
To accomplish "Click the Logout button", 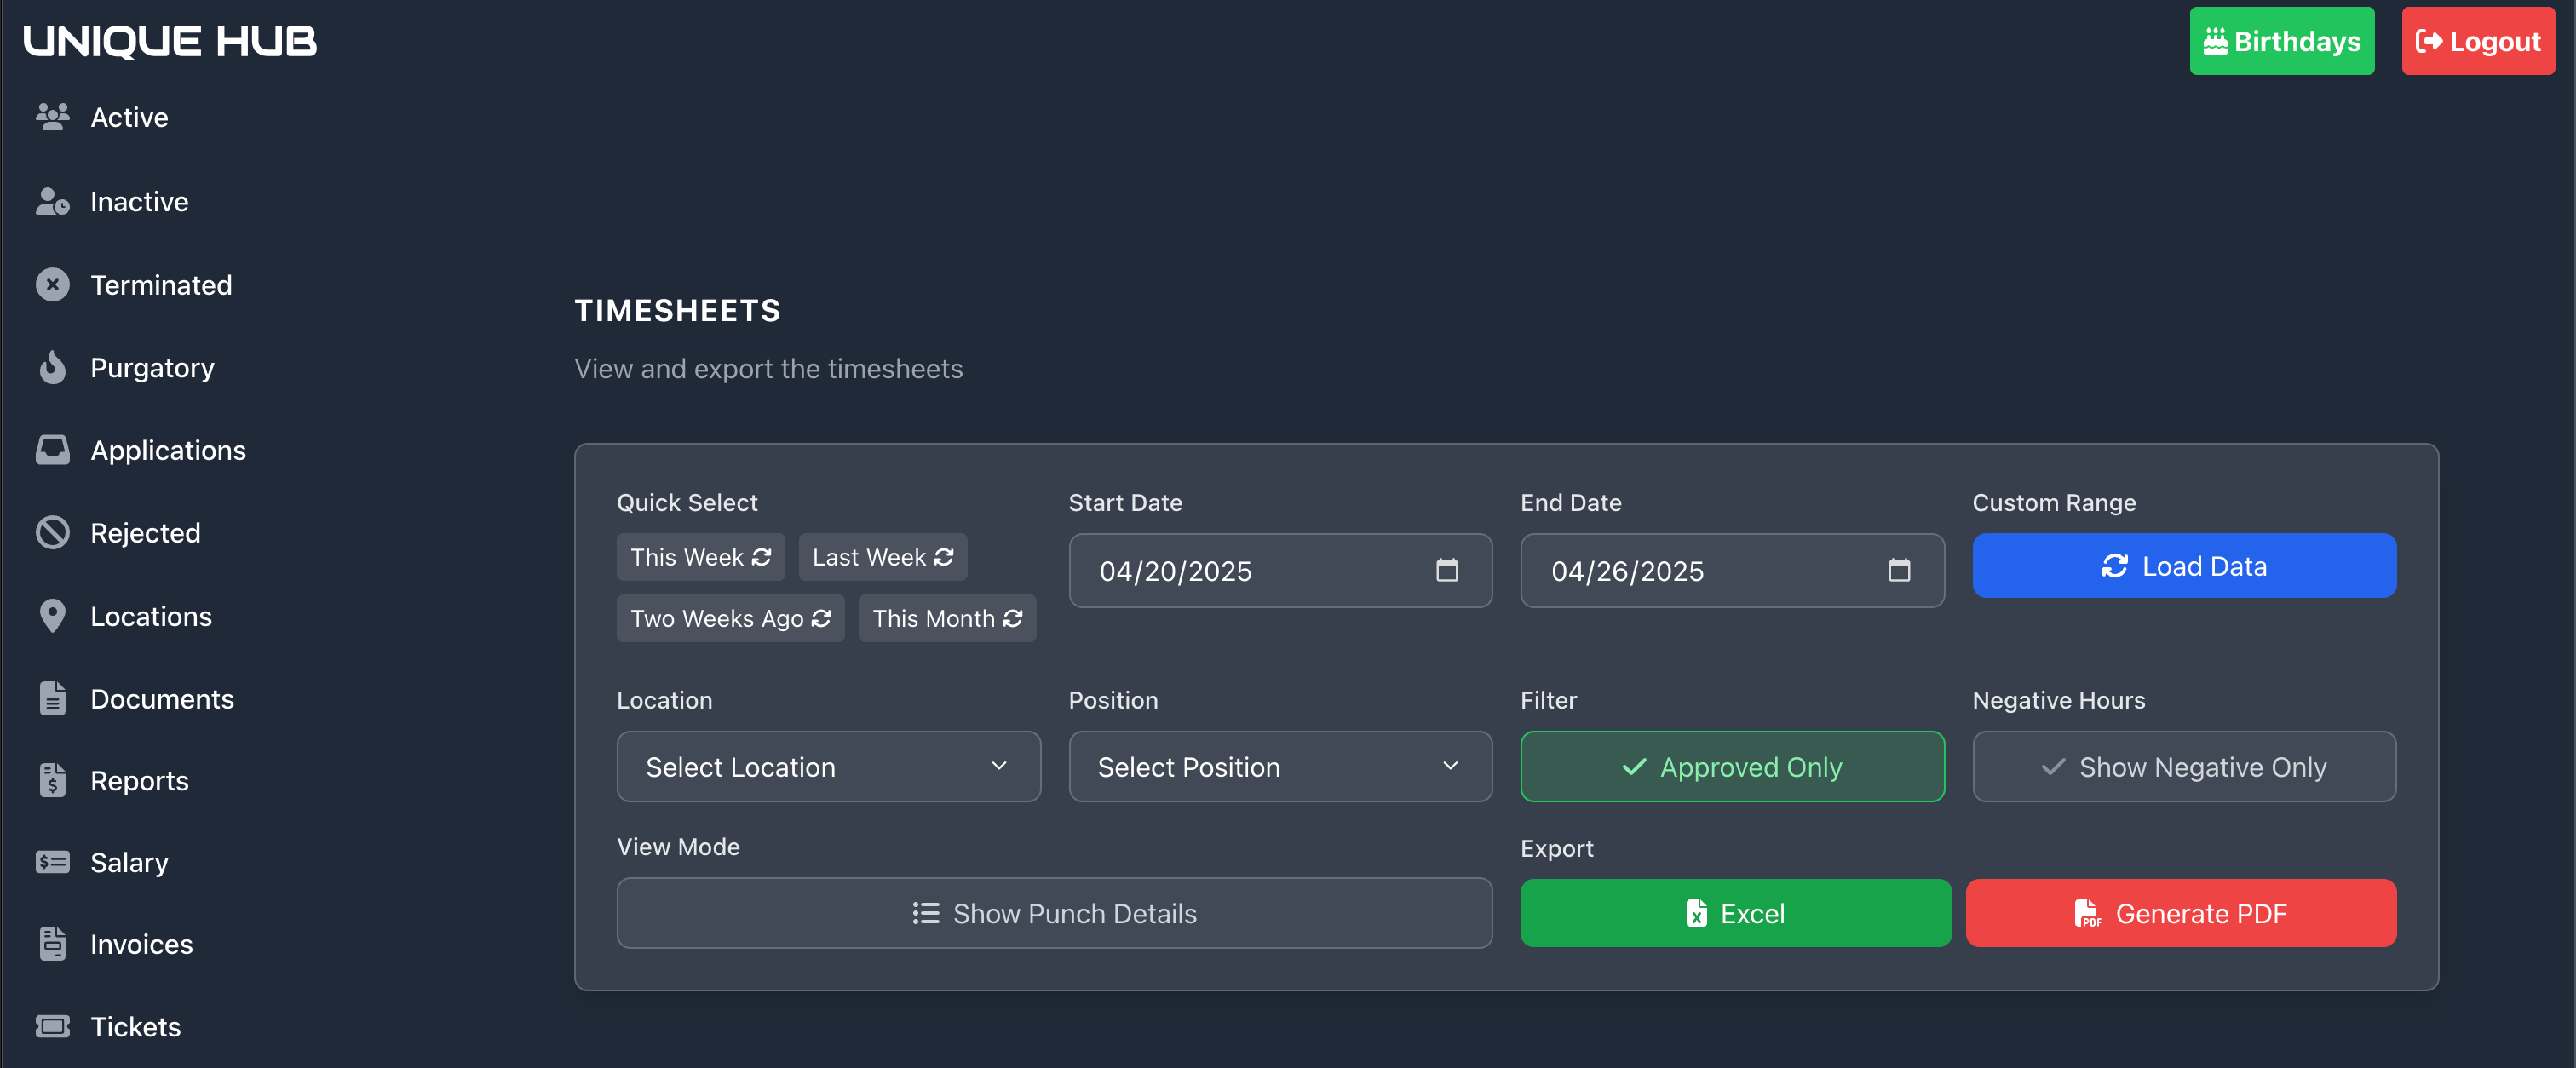I will [x=2478, y=41].
